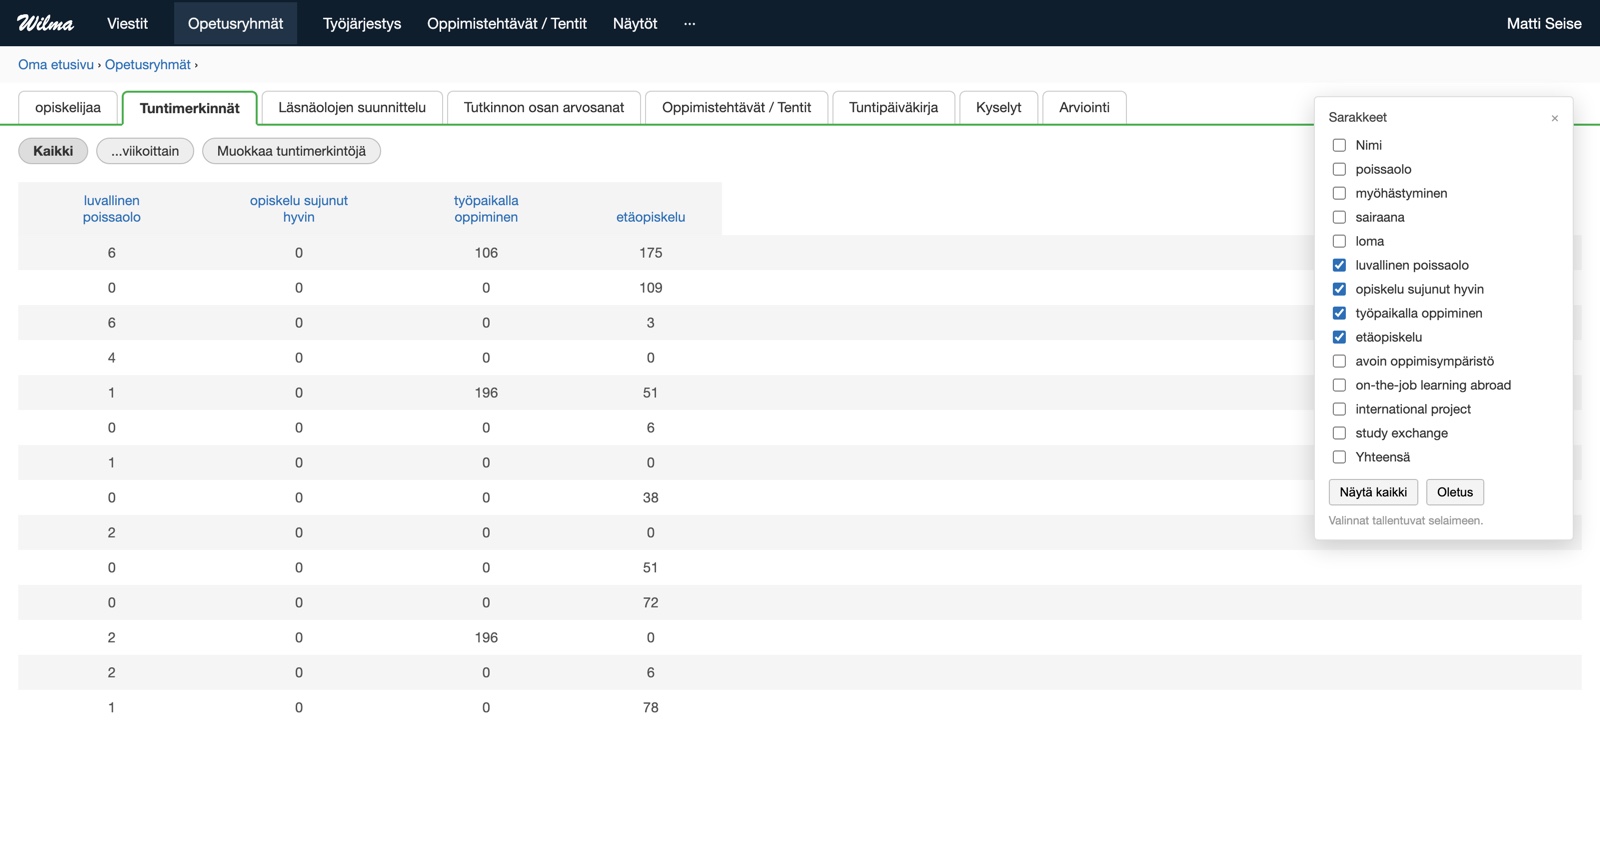Sort by työpaikalla oppiminen column header
The width and height of the screenshot is (1600, 860).
pos(486,208)
